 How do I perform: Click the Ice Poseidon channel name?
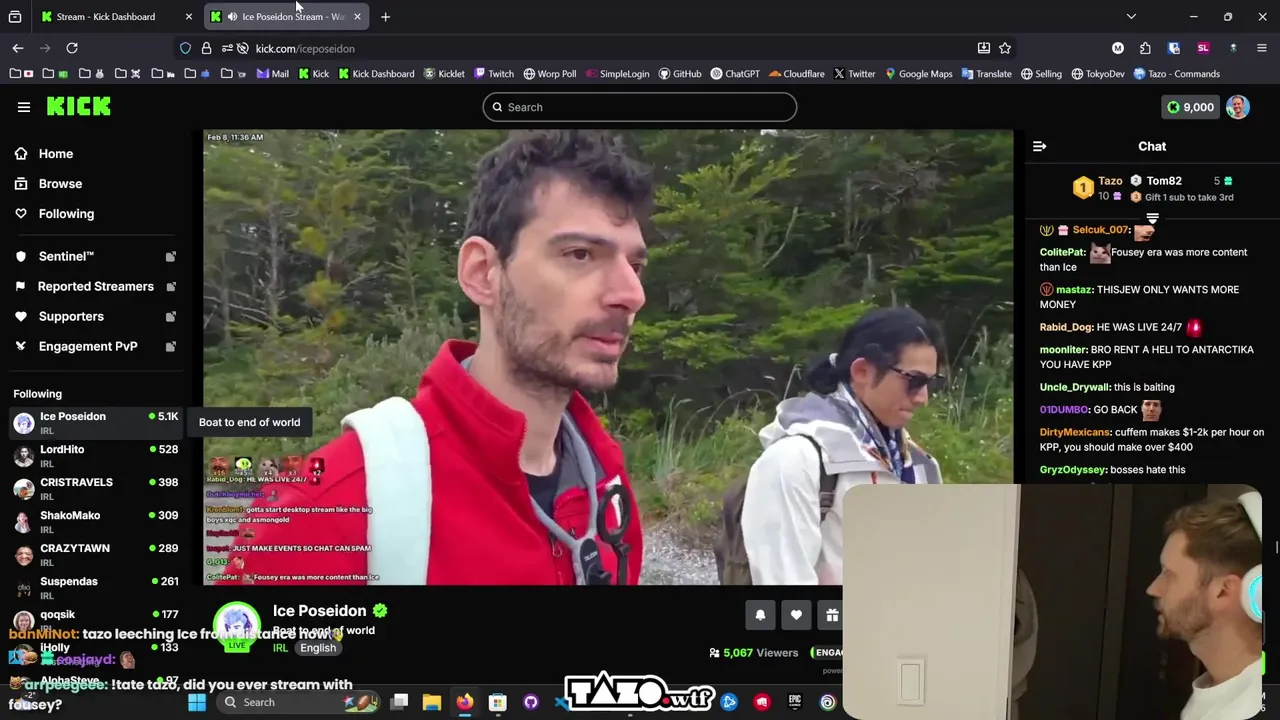320,611
